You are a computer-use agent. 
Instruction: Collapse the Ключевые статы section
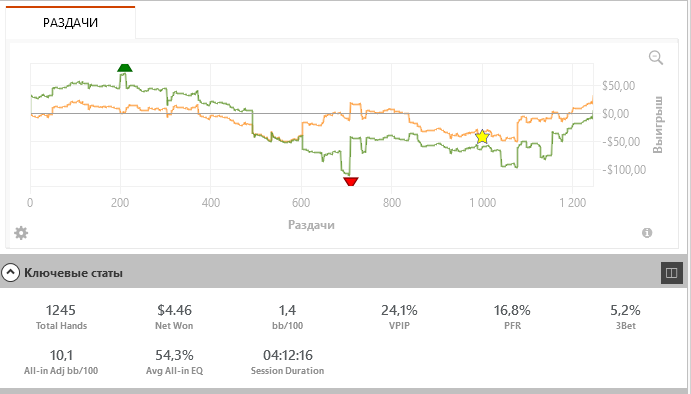pyautogui.click(x=10, y=273)
